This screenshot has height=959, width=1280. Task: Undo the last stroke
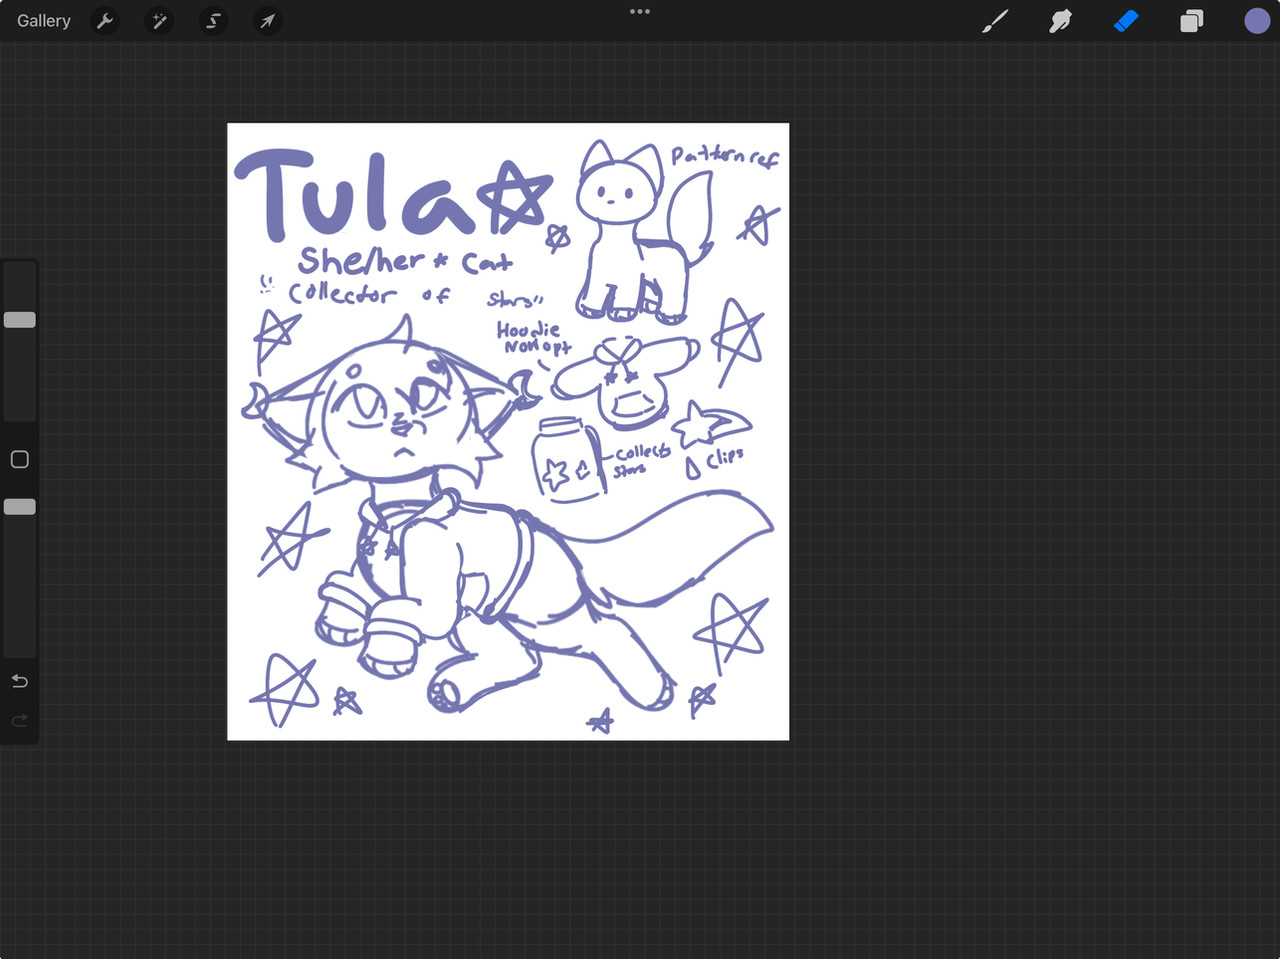pos(19,681)
